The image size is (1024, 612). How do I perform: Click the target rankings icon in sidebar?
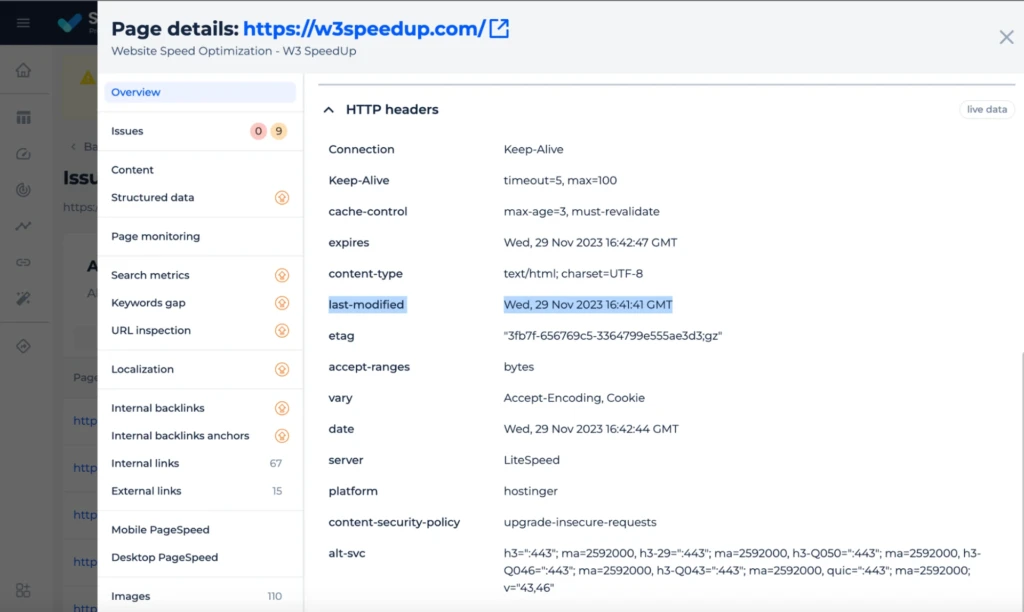25,190
